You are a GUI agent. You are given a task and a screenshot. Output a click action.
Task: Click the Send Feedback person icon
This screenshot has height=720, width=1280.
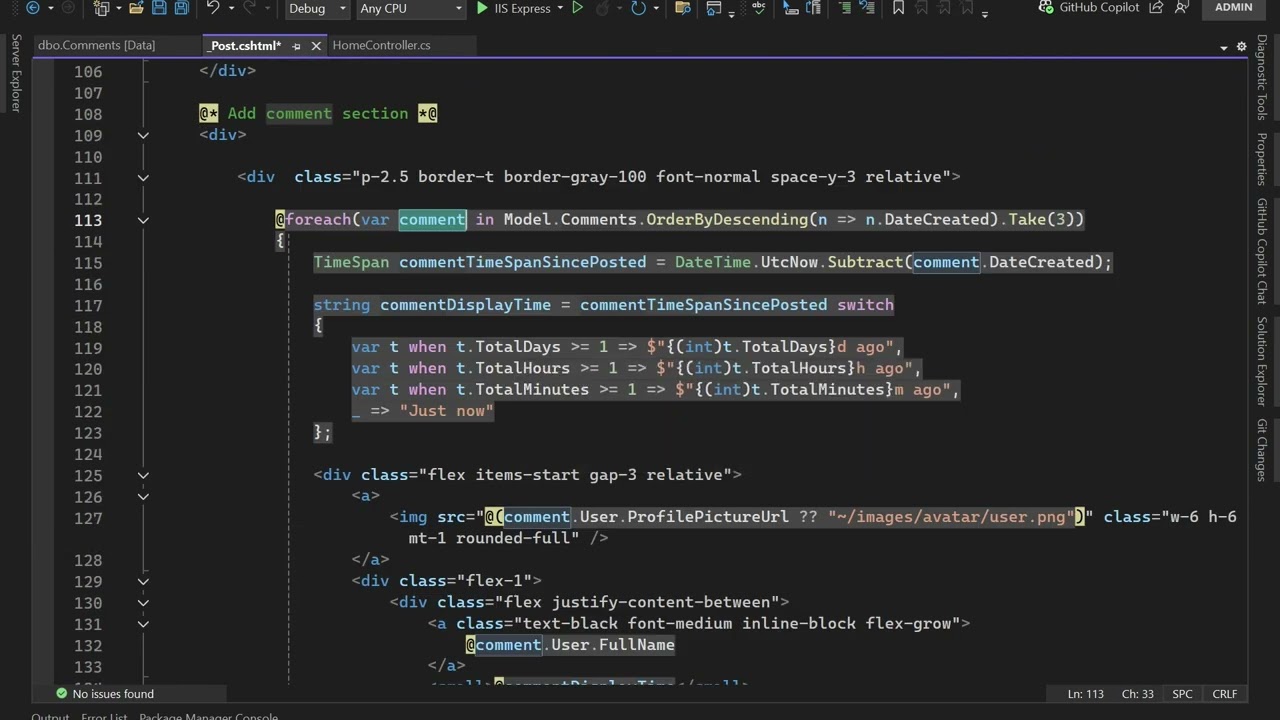(x=1183, y=7)
